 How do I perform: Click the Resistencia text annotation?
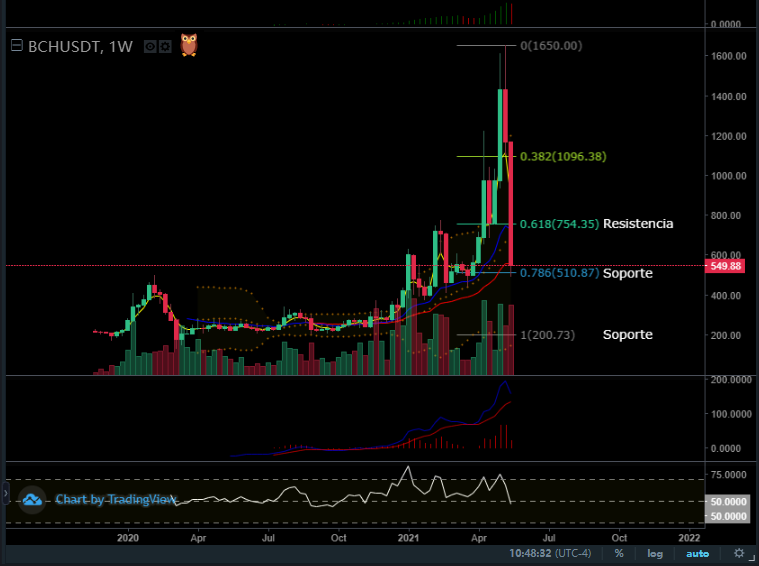pos(638,224)
